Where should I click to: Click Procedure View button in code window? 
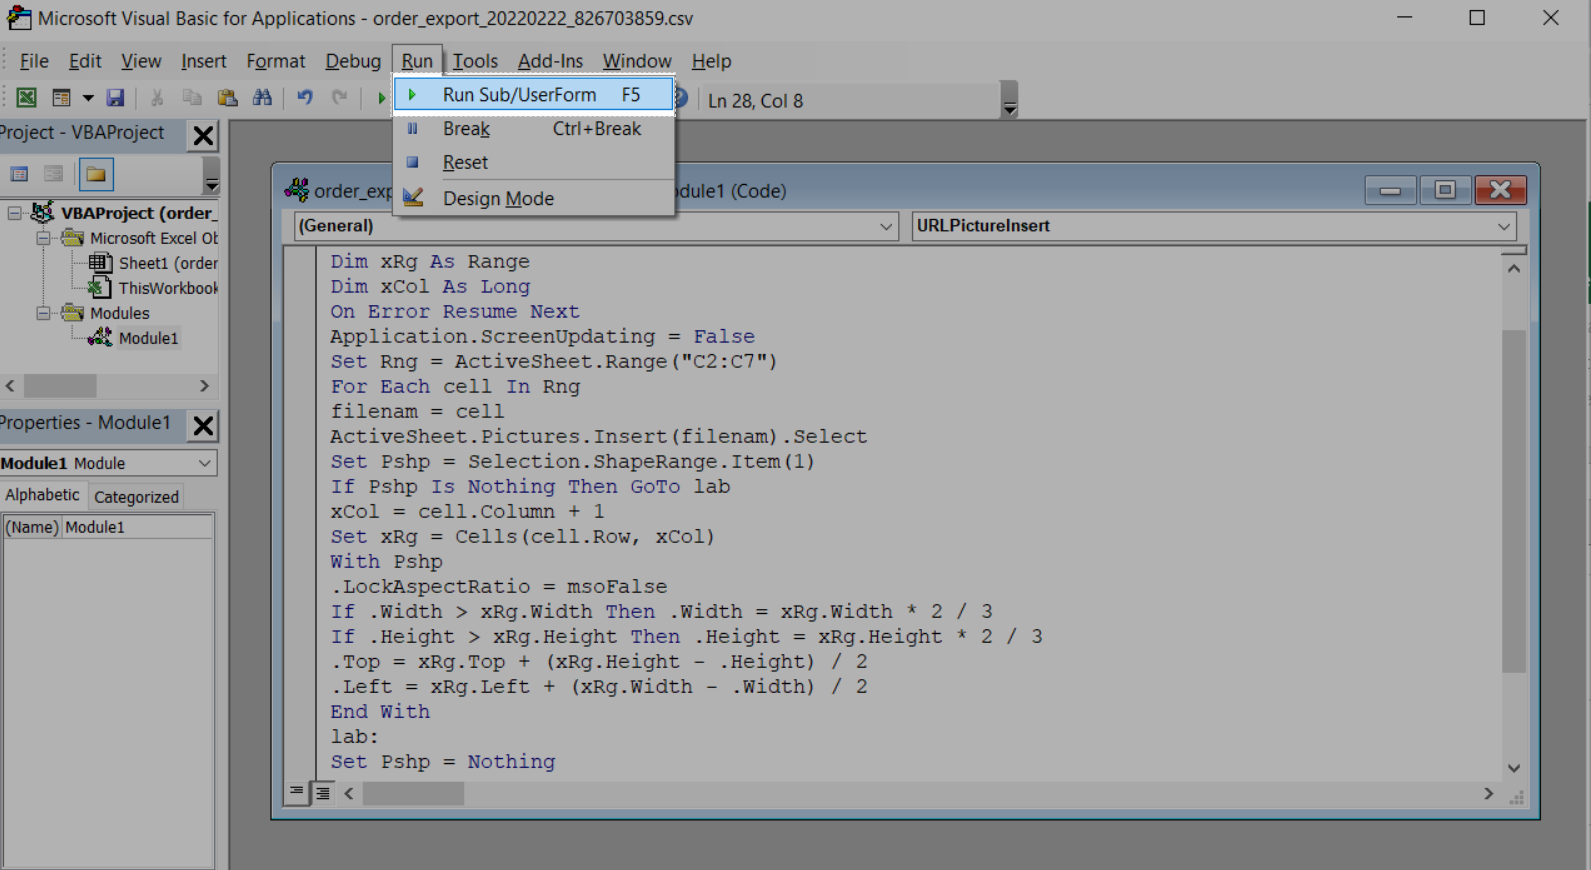[x=297, y=792]
